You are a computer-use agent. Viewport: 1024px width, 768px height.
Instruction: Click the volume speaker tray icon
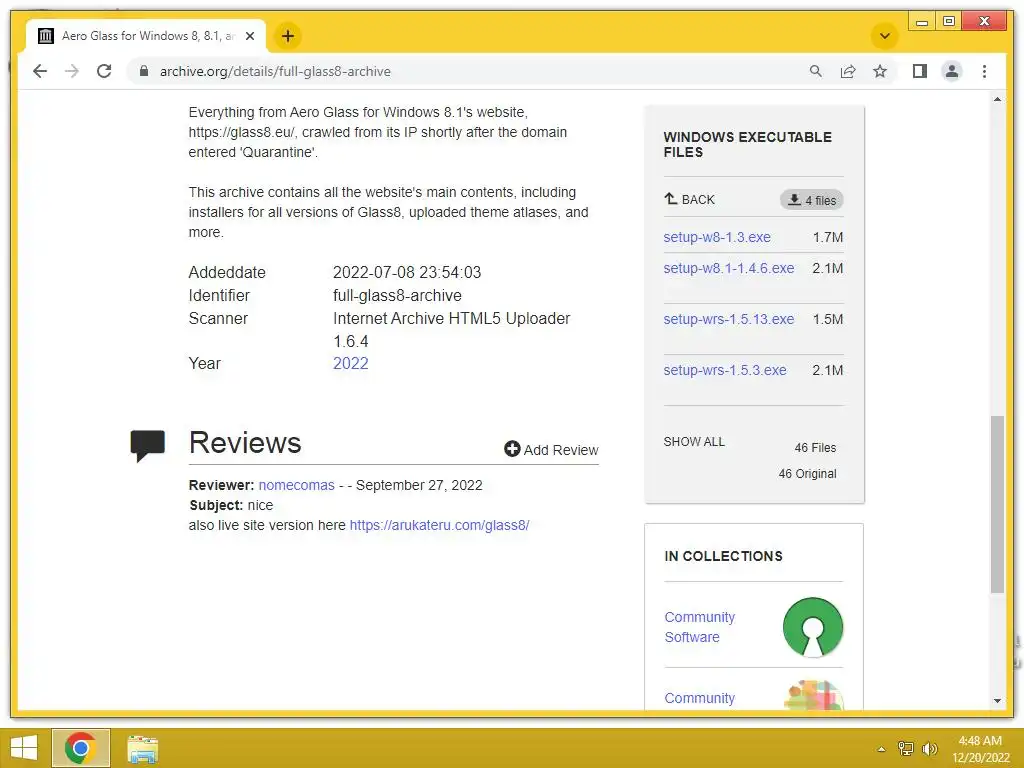pos(929,749)
